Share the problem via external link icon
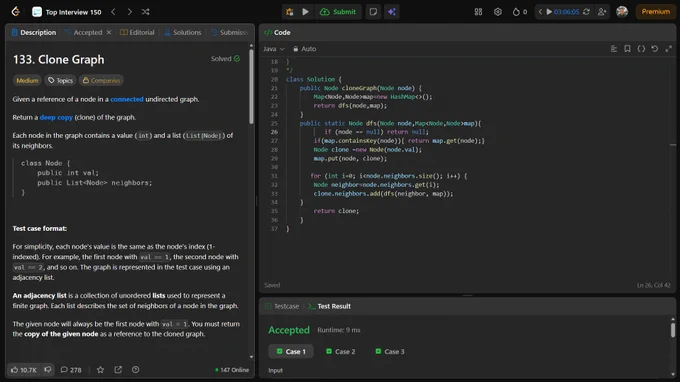The height and width of the screenshot is (382, 680). [118, 370]
